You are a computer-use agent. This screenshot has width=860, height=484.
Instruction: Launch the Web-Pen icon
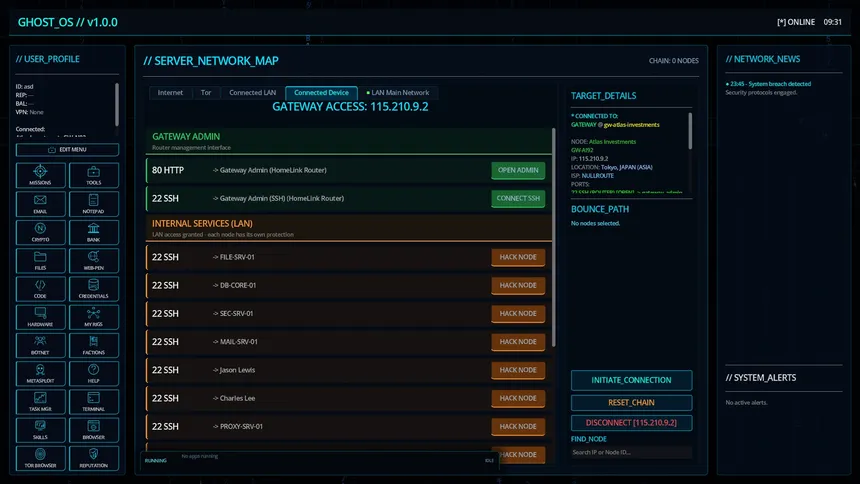(94, 261)
